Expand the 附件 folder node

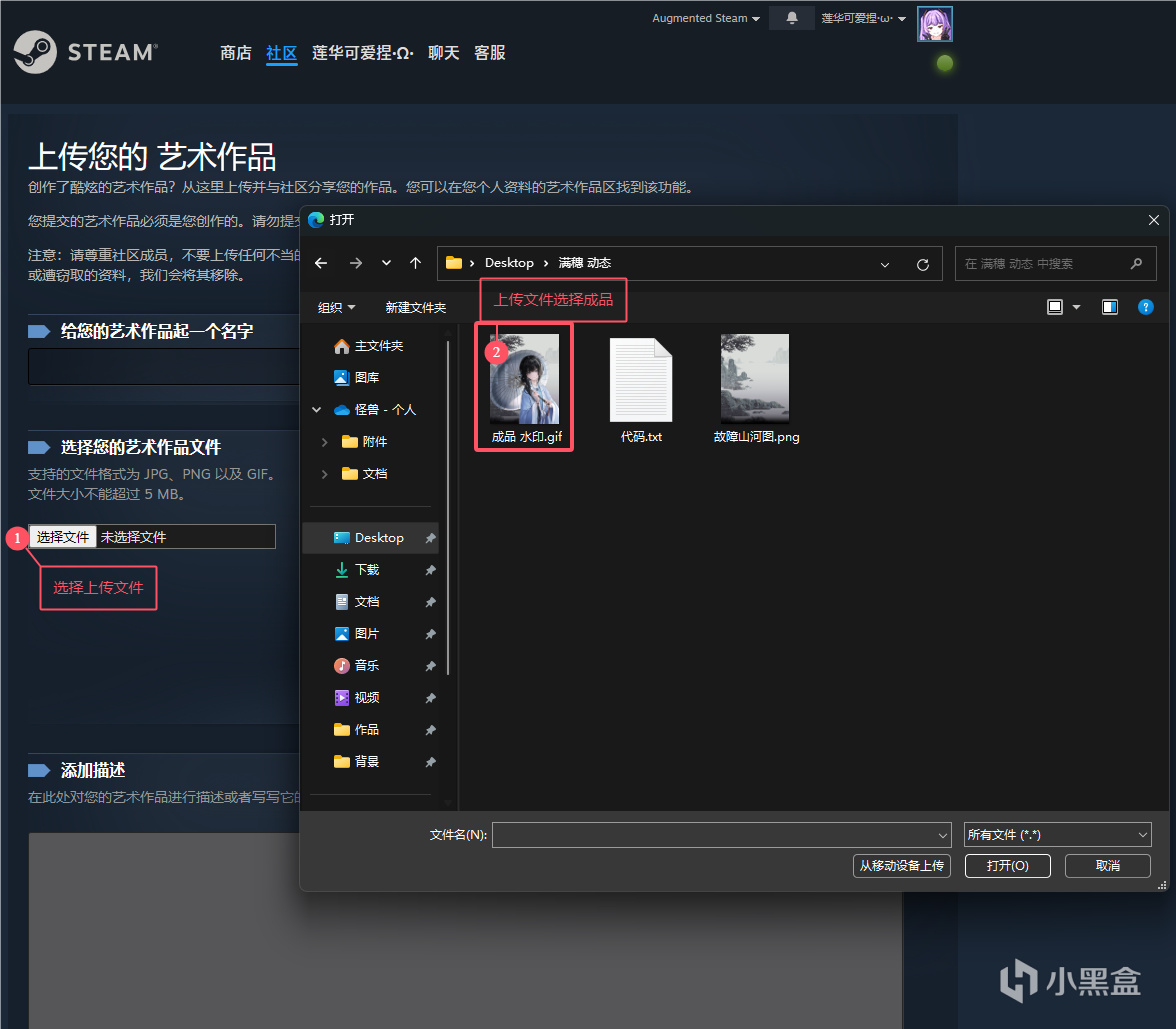pos(324,442)
